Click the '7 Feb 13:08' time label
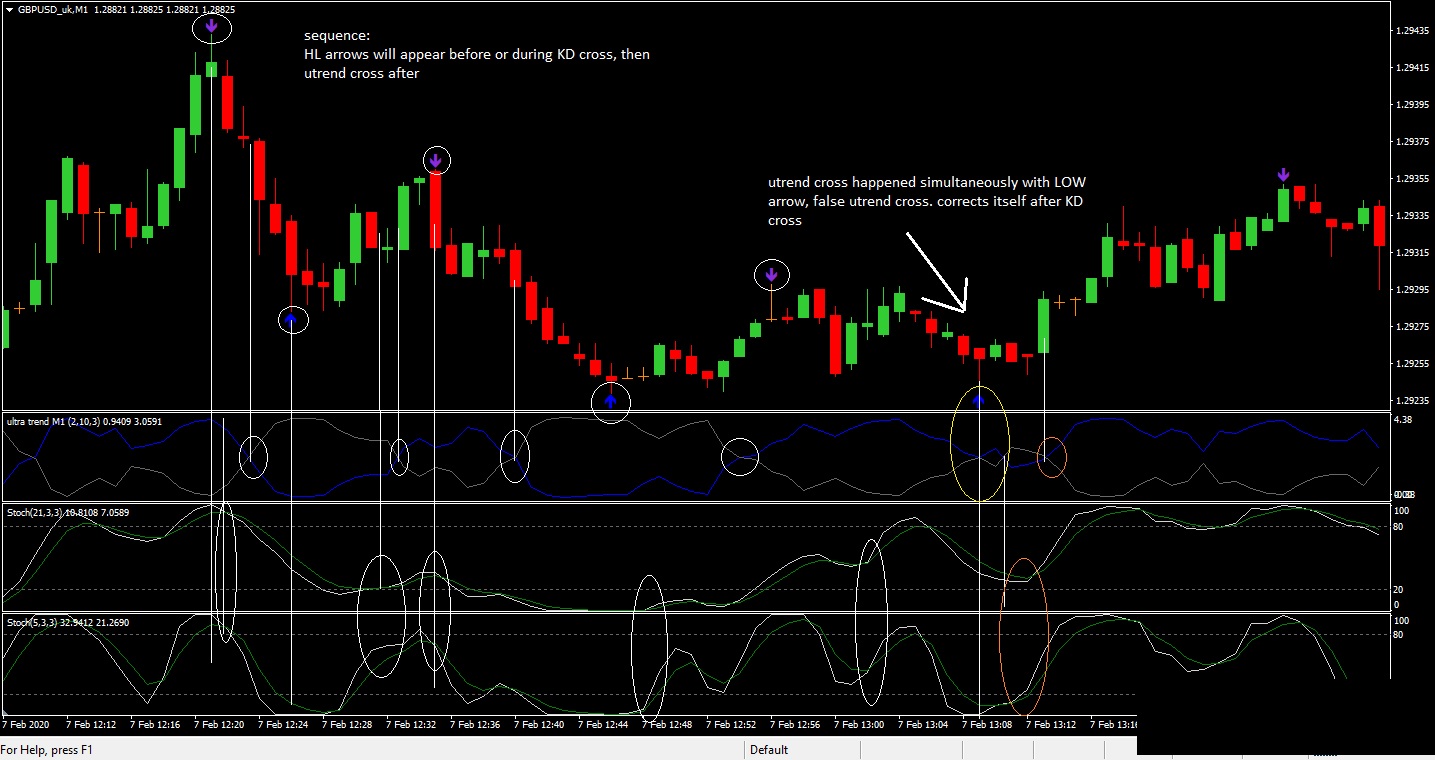 pyautogui.click(x=987, y=724)
